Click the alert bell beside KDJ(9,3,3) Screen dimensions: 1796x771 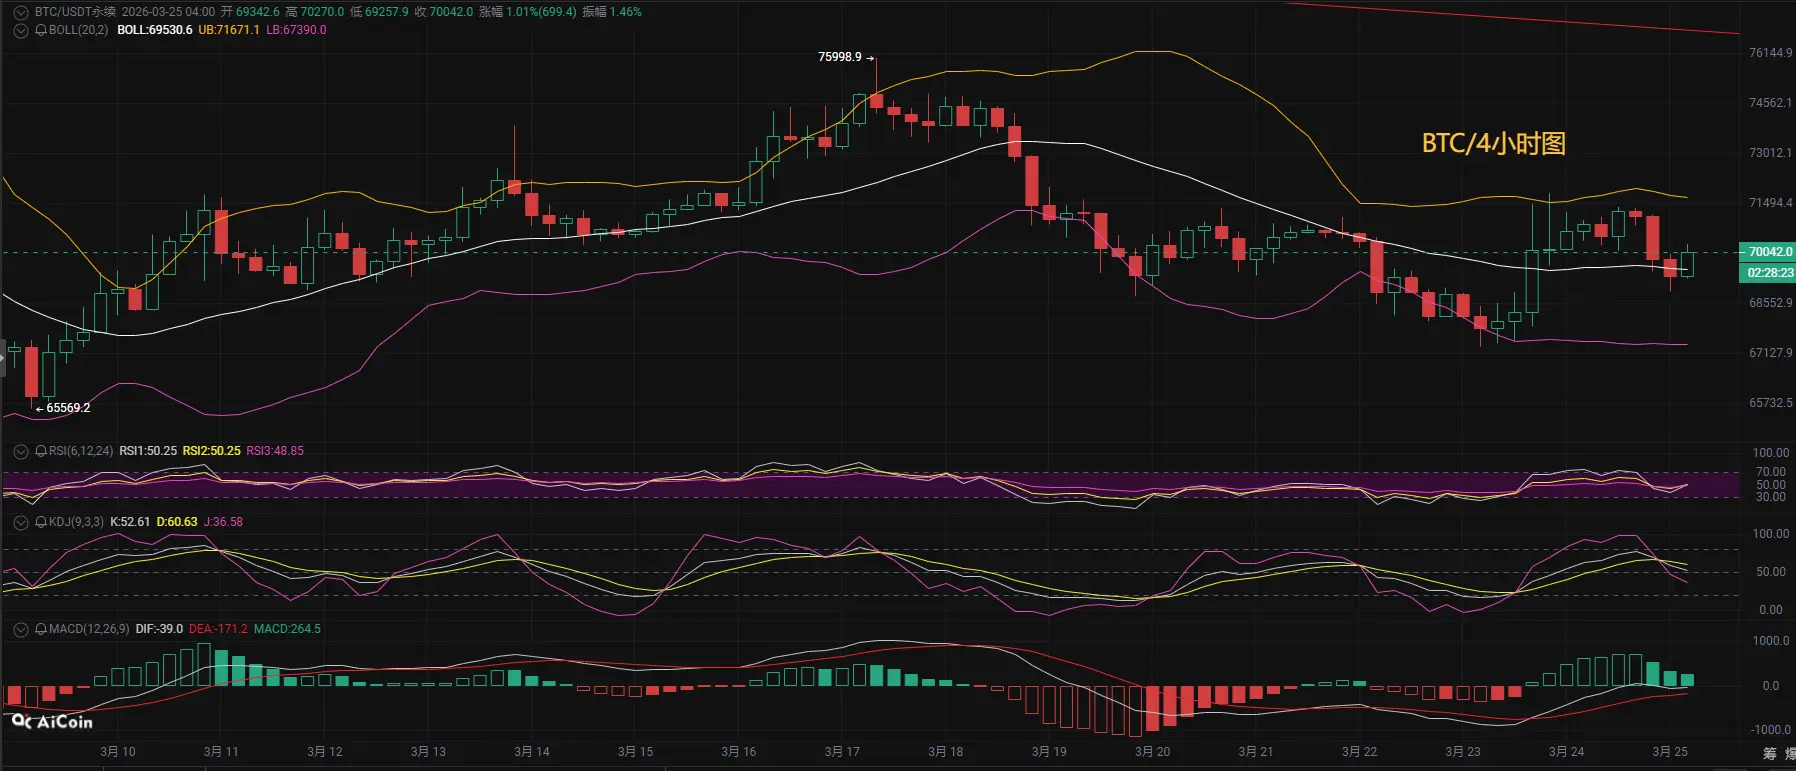(x=41, y=522)
